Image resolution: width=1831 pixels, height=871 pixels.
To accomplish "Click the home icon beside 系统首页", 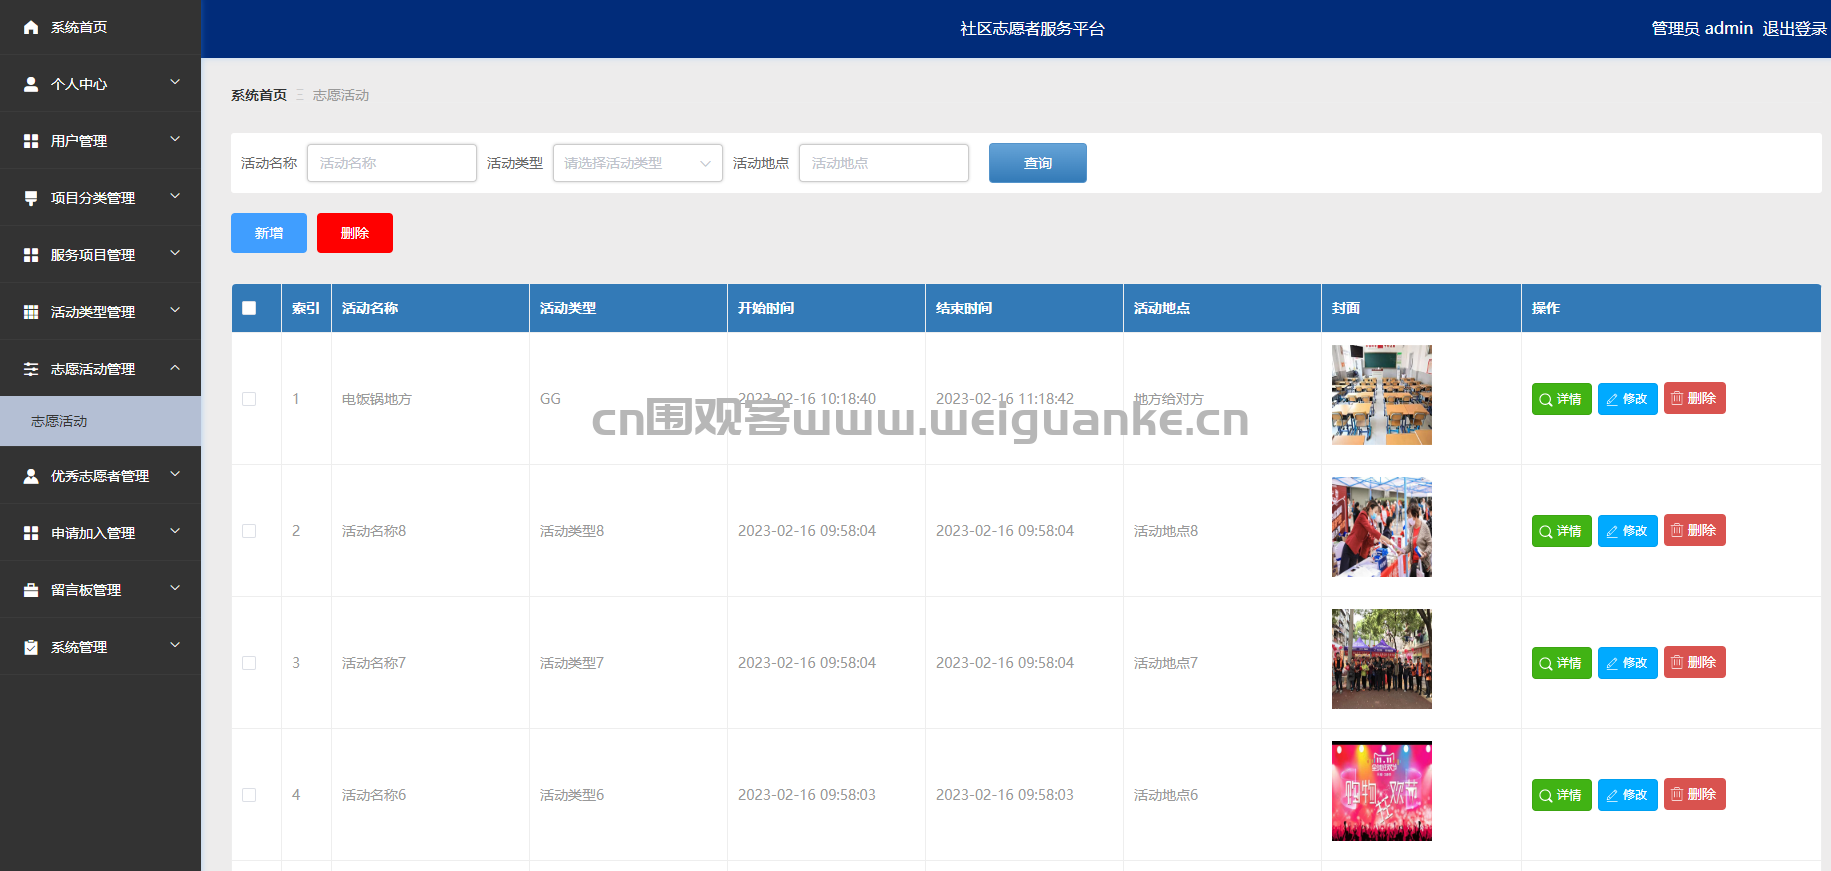I will (x=31, y=27).
